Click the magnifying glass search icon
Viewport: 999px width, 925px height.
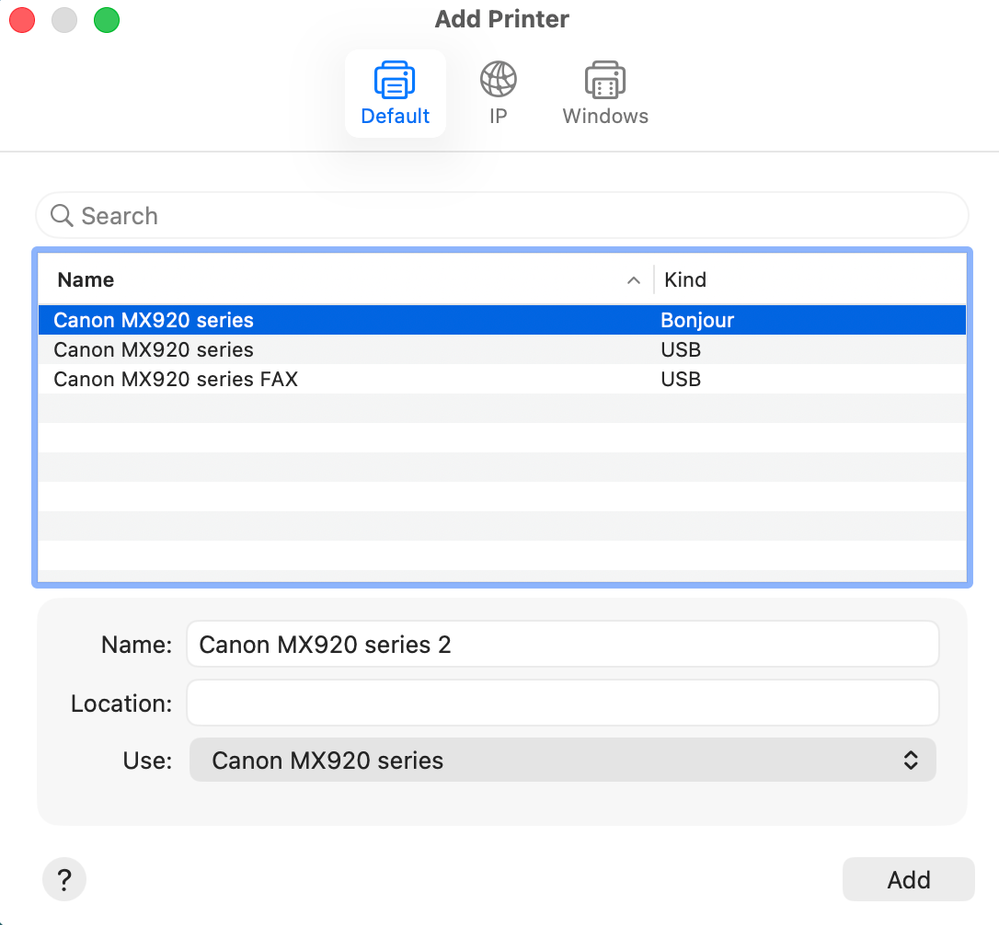[62, 215]
